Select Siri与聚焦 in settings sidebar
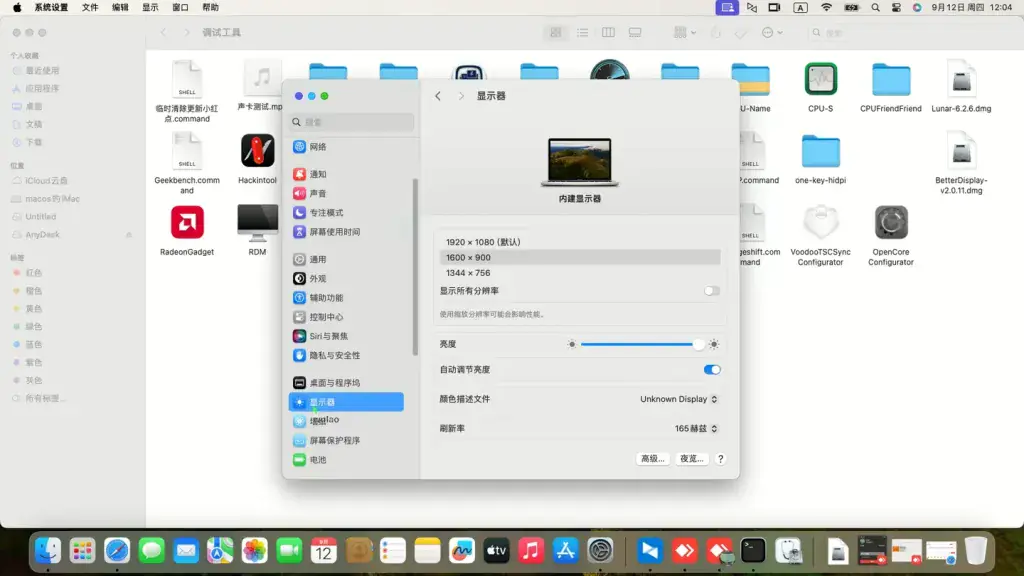Image resolution: width=1024 pixels, height=576 pixels. coord(347,336)
